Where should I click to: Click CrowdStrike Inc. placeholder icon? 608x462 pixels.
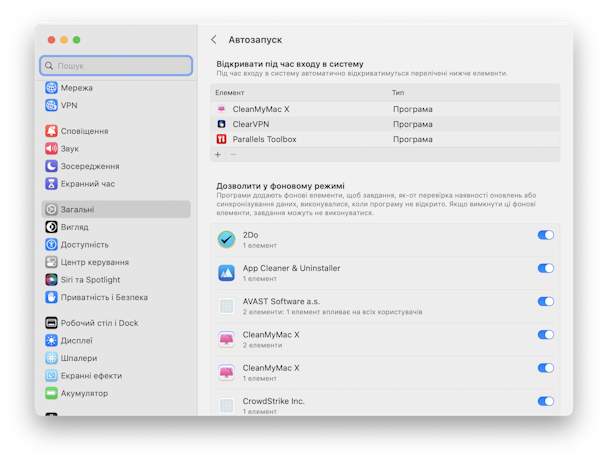pos(226,406)
